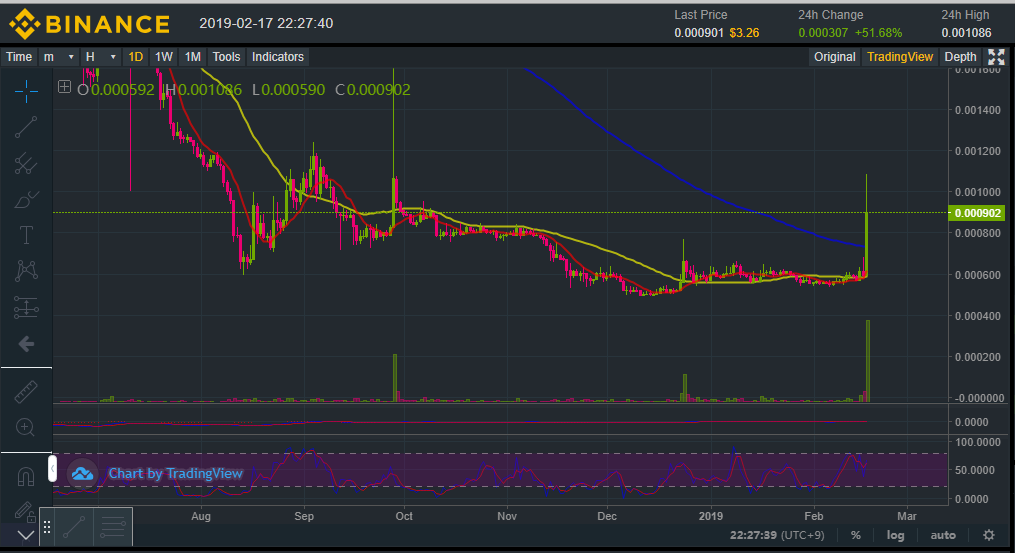
Task: Select the text annotation tool
Action: pyautogui.click(x=26, y=235)
